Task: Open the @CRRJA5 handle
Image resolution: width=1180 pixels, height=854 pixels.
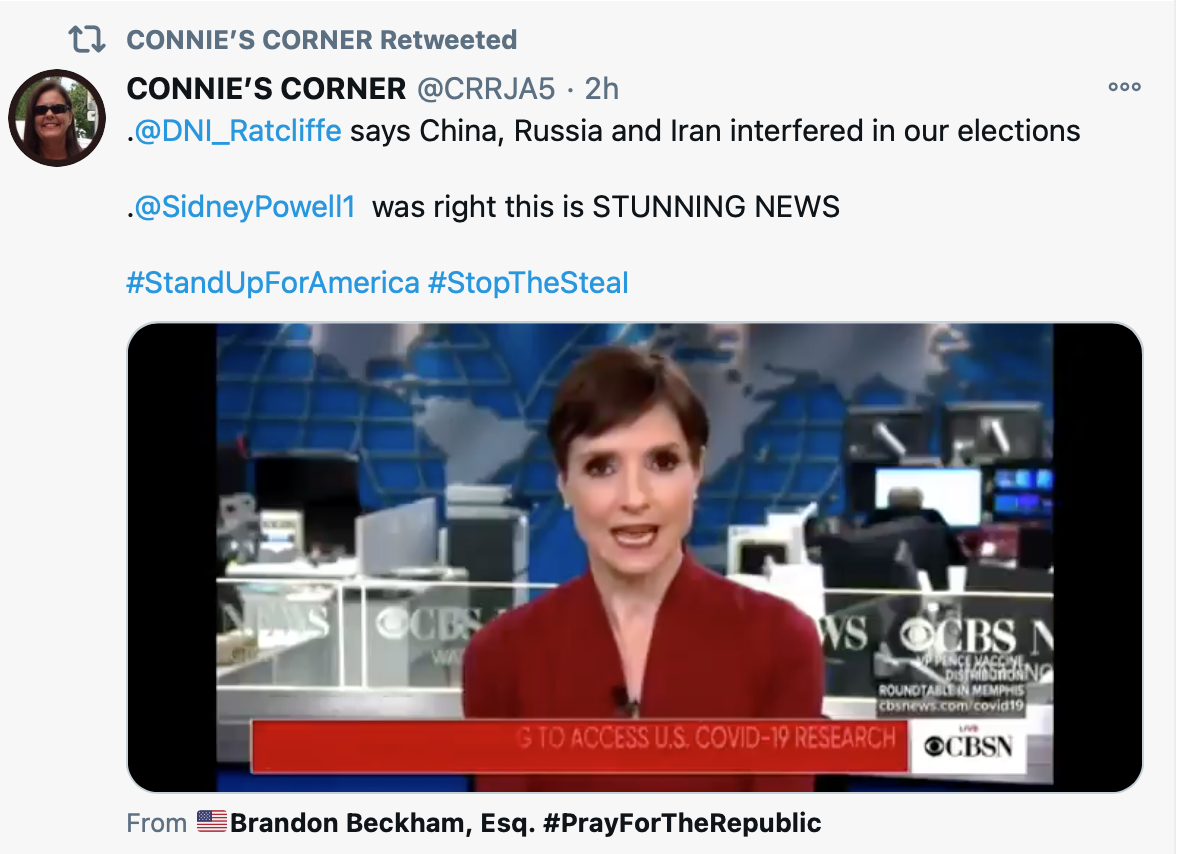Action: click(485, 89)
